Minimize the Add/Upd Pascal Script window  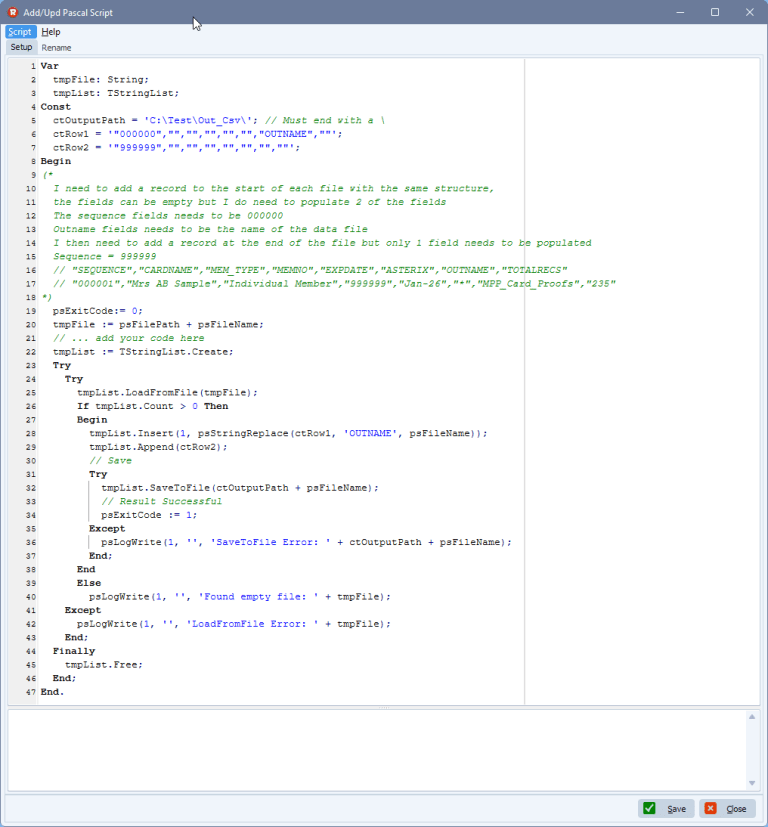pyautogui.click(x=680, y=12)
